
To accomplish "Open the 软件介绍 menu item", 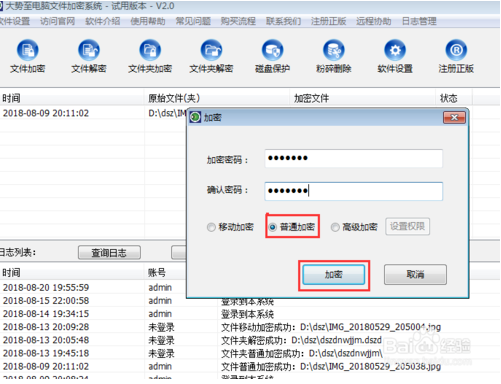I will tap(103, 21).
